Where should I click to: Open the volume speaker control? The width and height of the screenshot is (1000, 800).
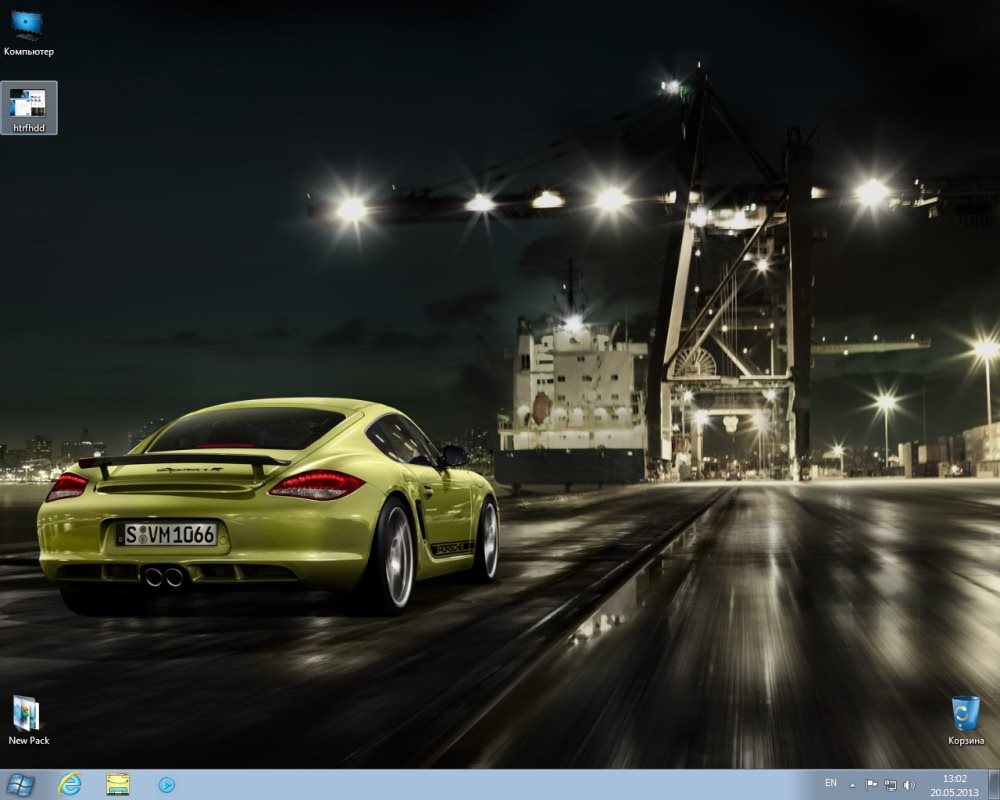coord(908,785)
